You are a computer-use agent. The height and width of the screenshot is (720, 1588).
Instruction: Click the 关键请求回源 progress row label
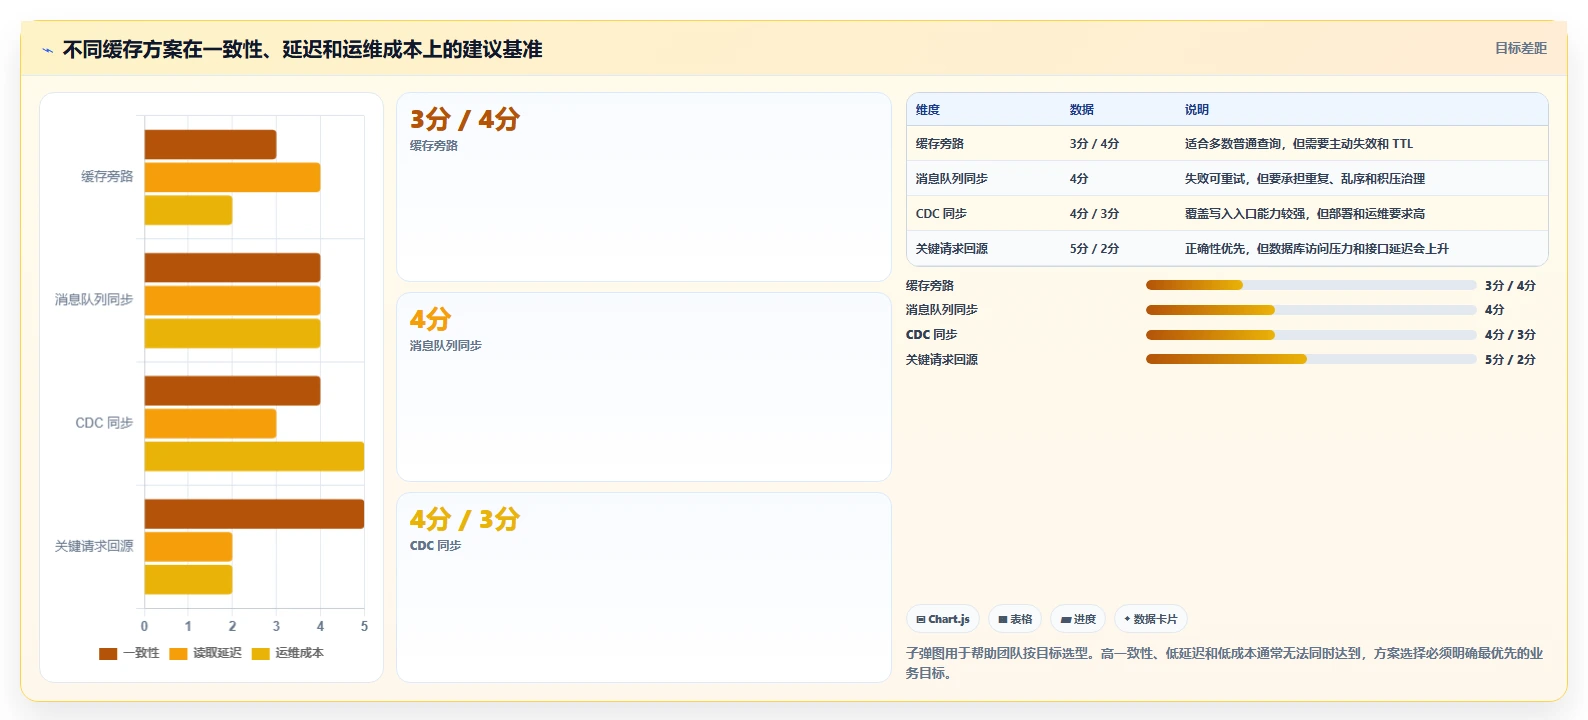click(942, 360)
